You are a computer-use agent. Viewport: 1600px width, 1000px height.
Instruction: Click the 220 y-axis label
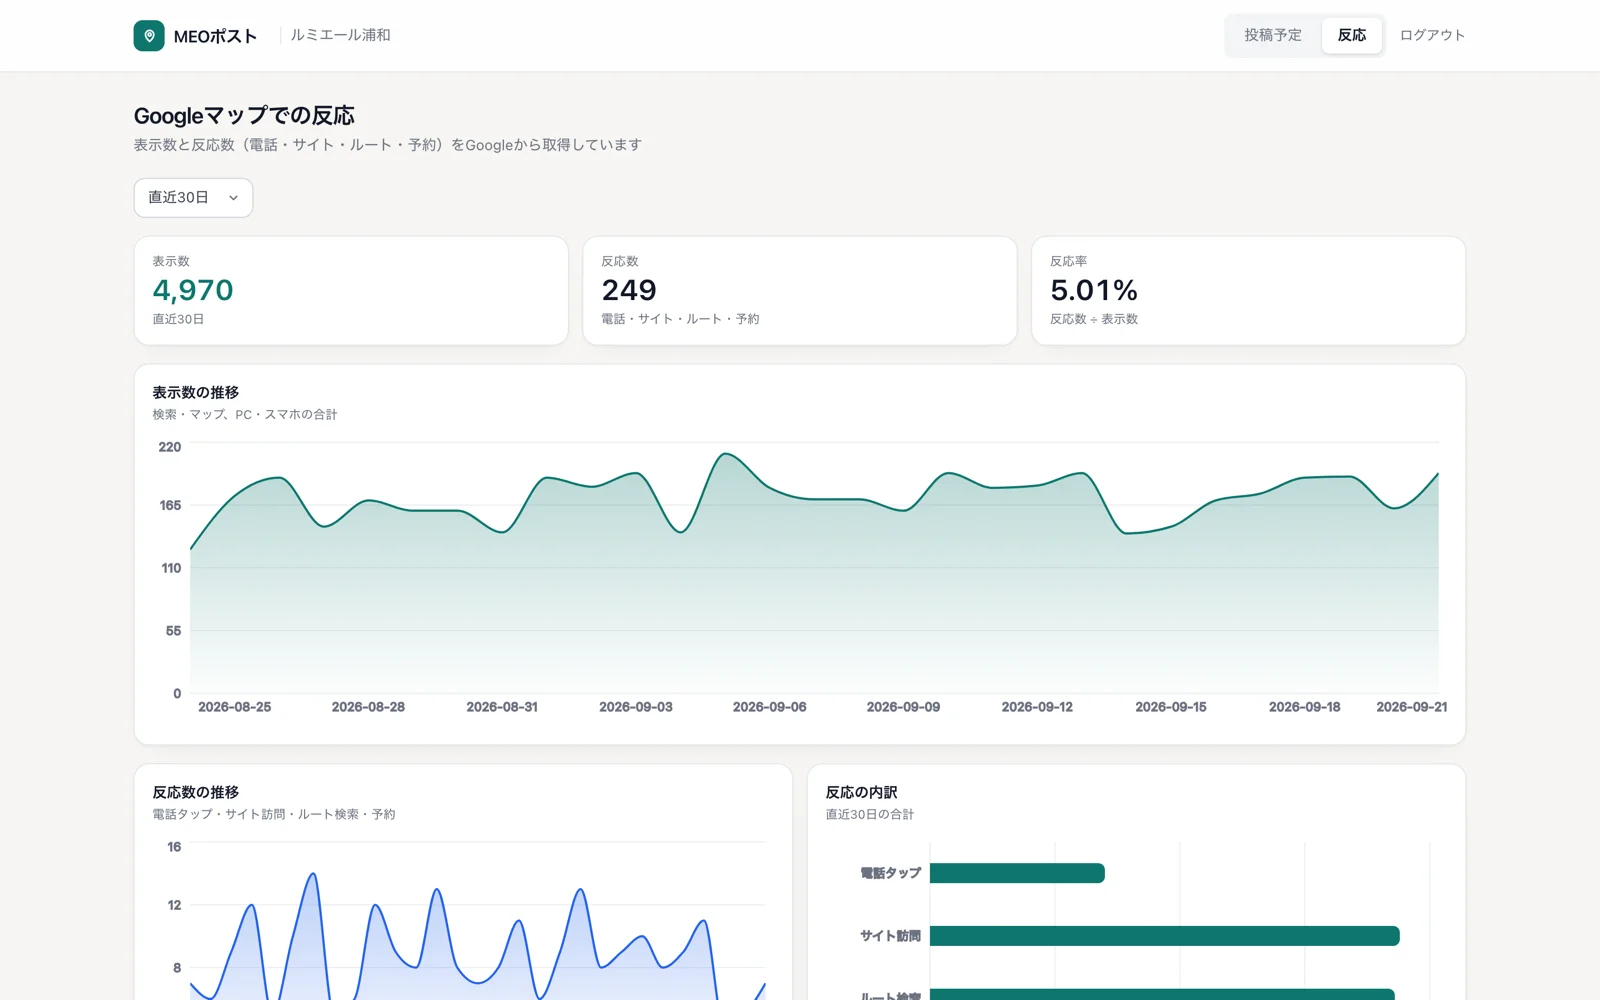click(170, 447)
